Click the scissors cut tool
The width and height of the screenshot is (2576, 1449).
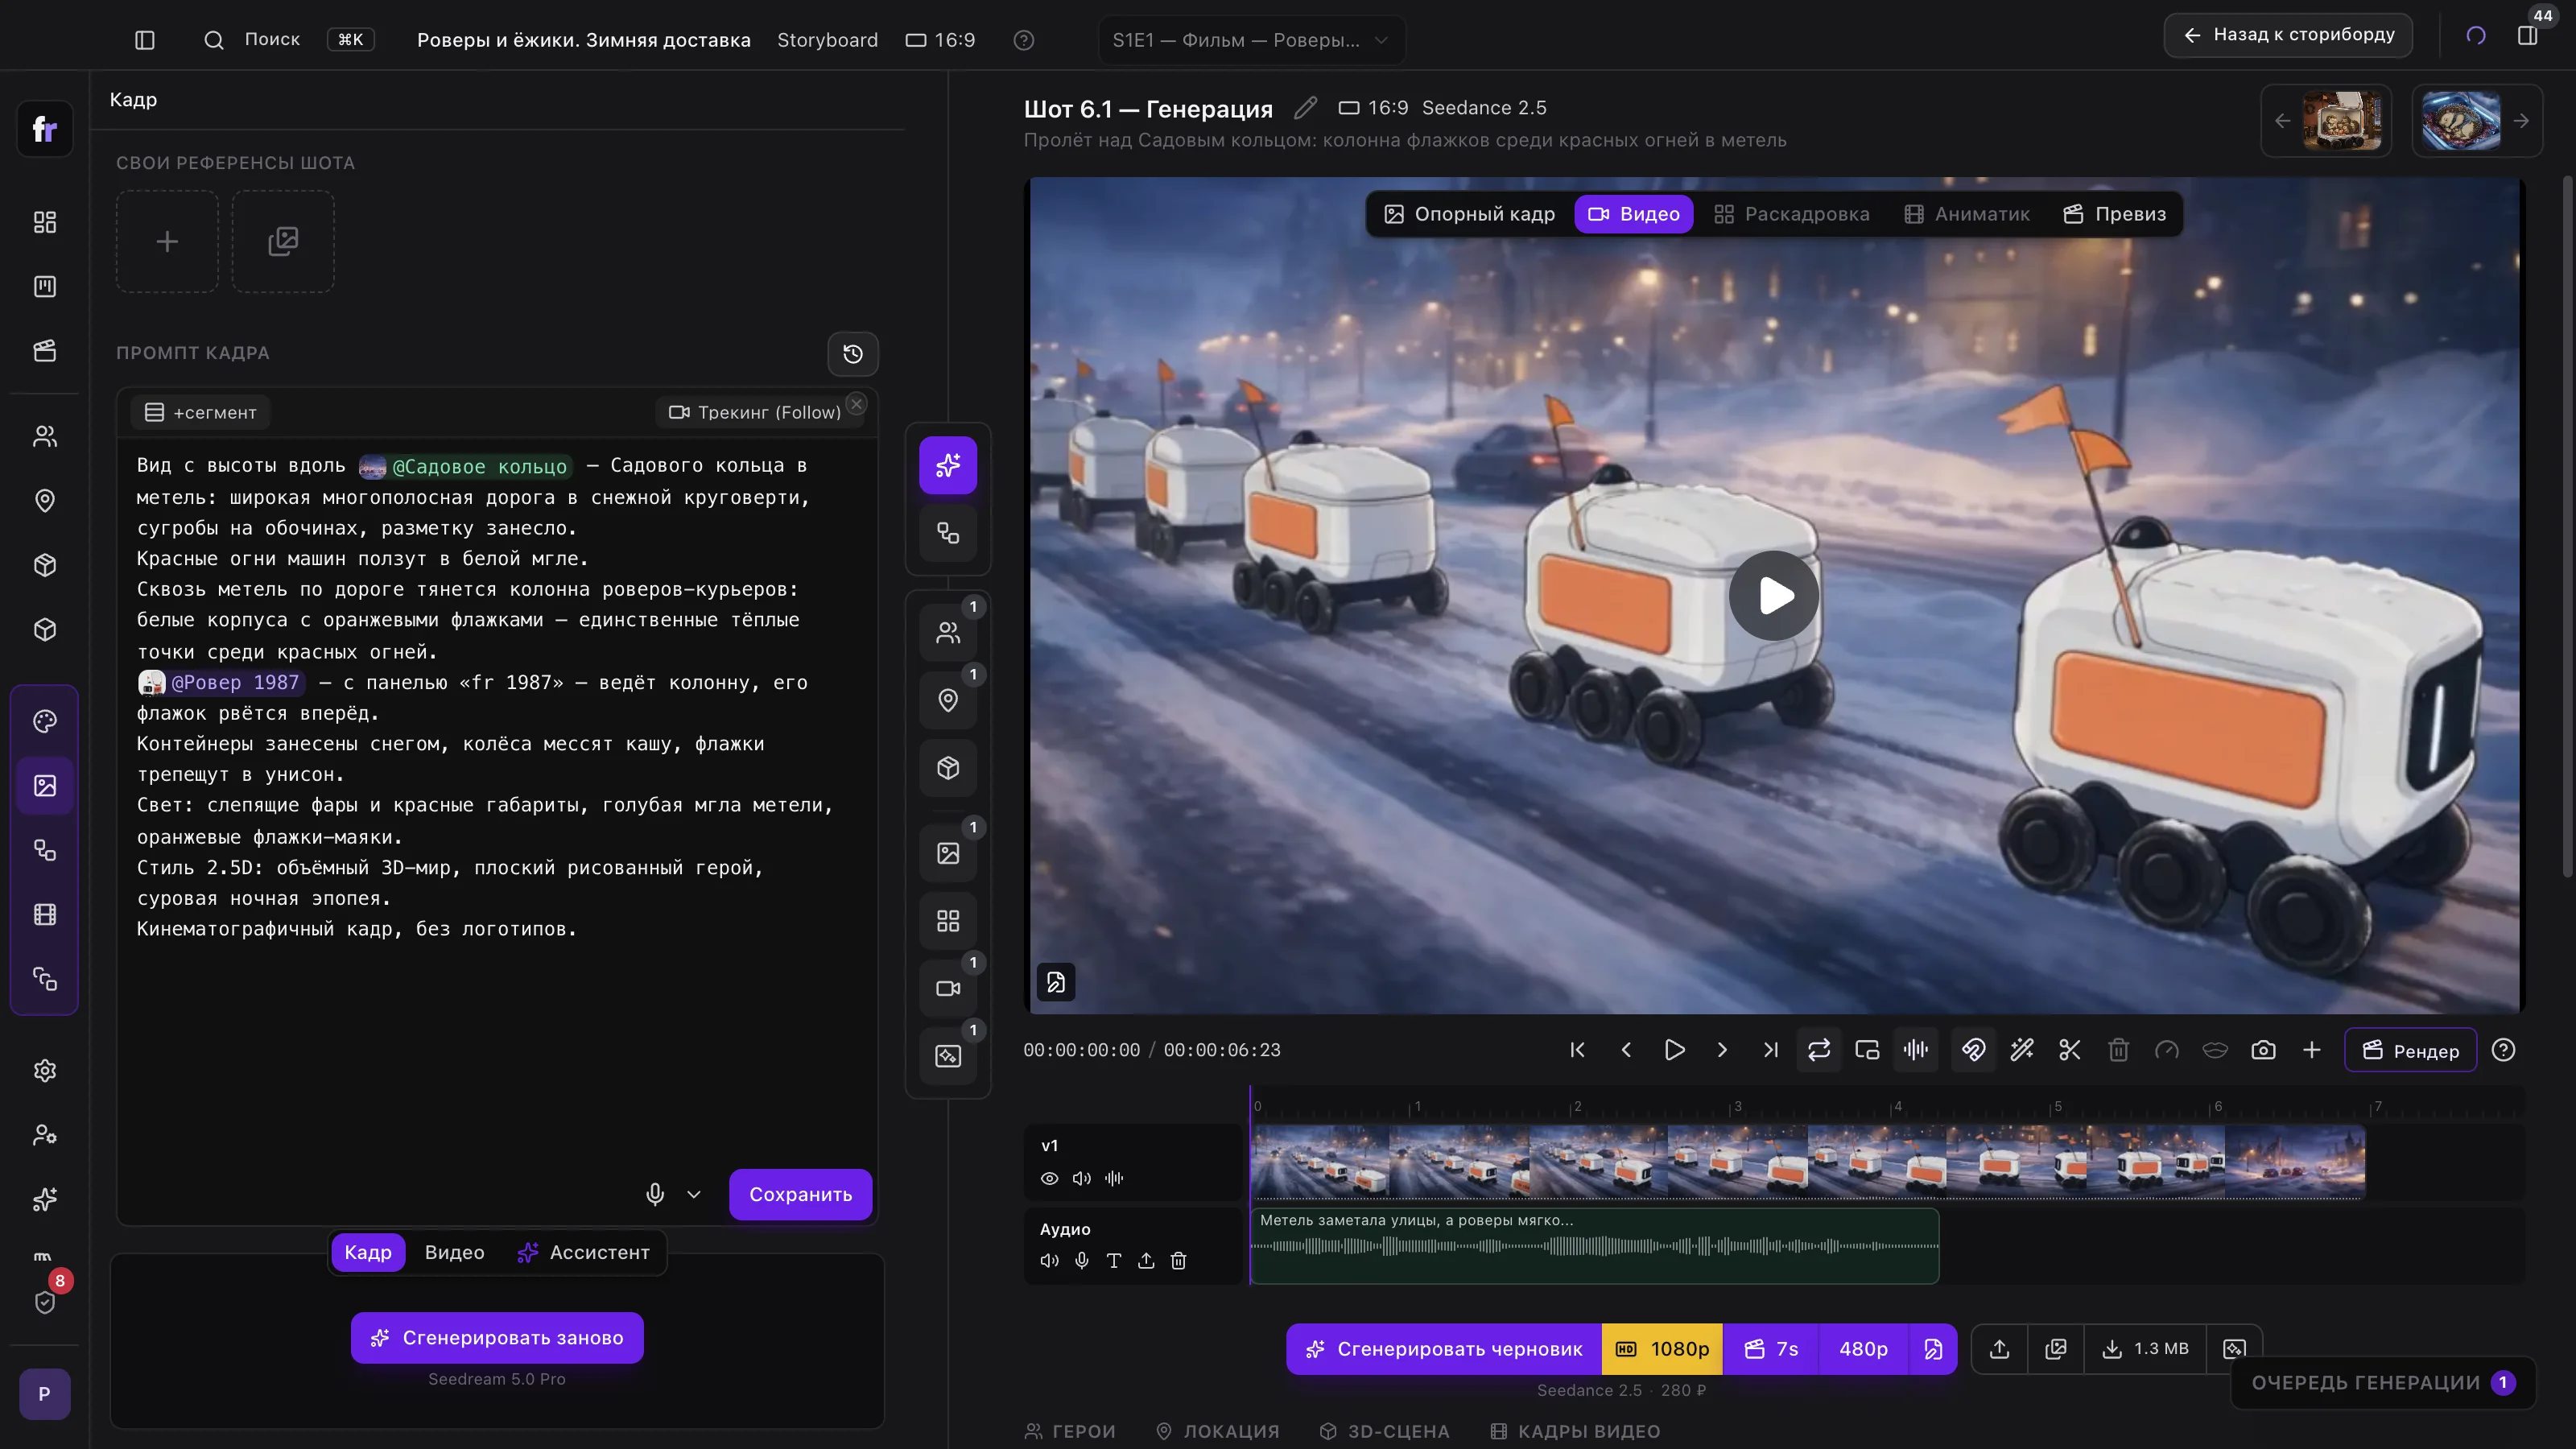2070,1050
